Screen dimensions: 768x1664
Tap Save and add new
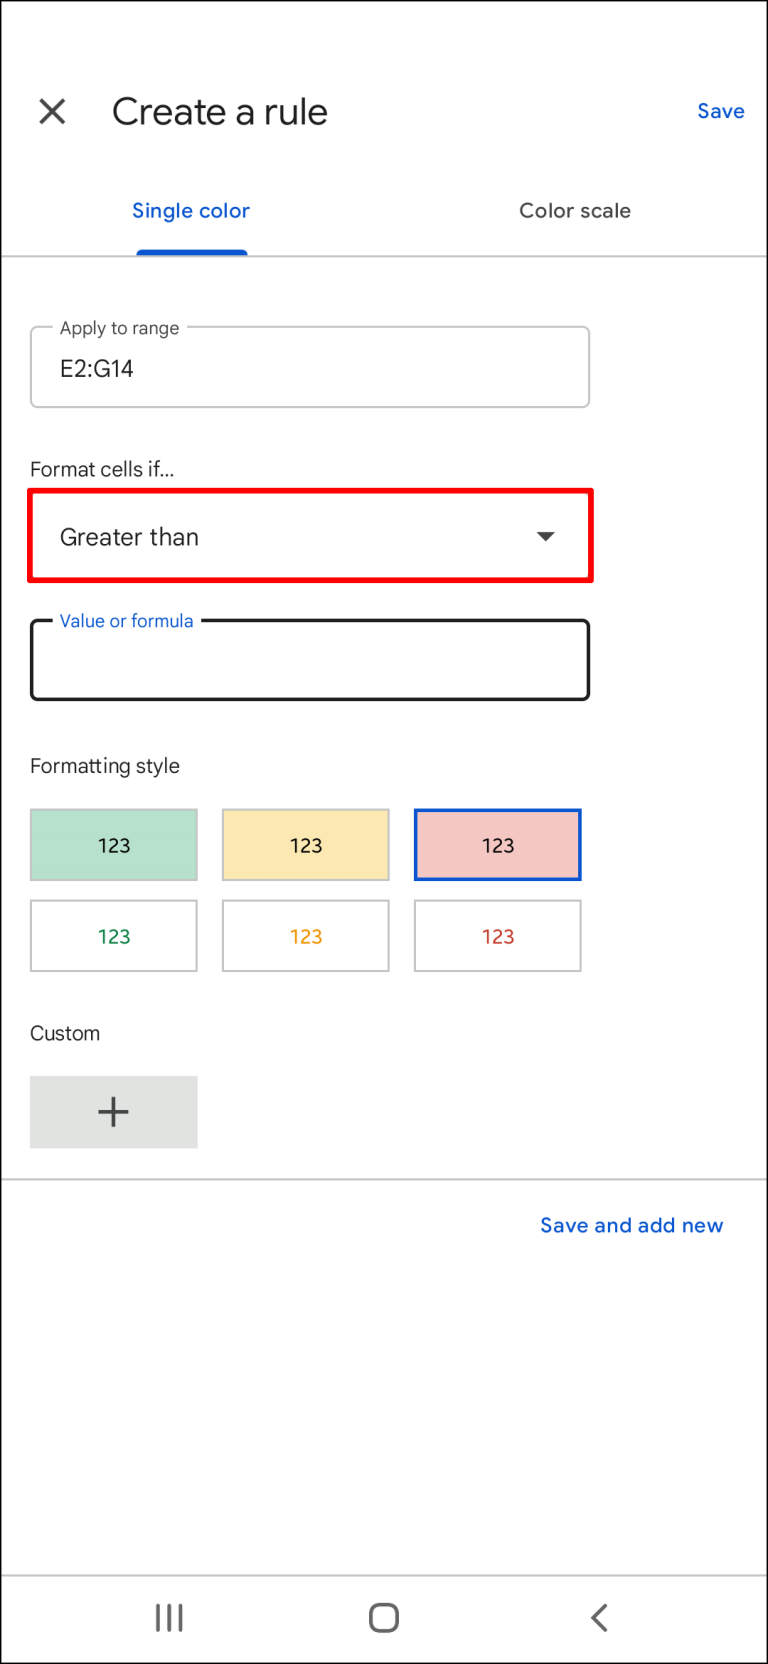pyautogui.click(x=631, y=1225)
